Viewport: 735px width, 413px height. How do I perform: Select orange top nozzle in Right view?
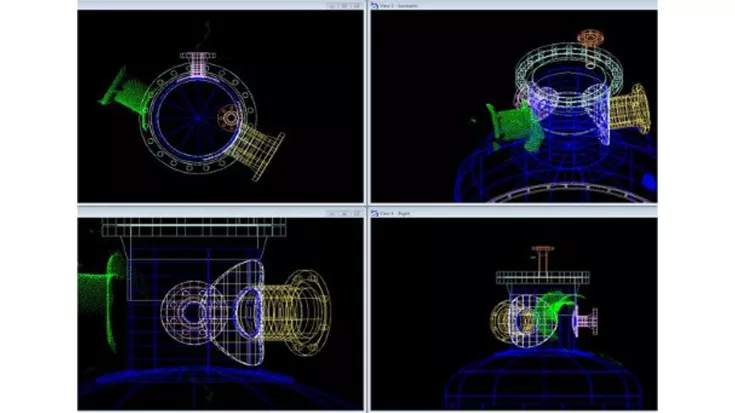tap(542, 253)
